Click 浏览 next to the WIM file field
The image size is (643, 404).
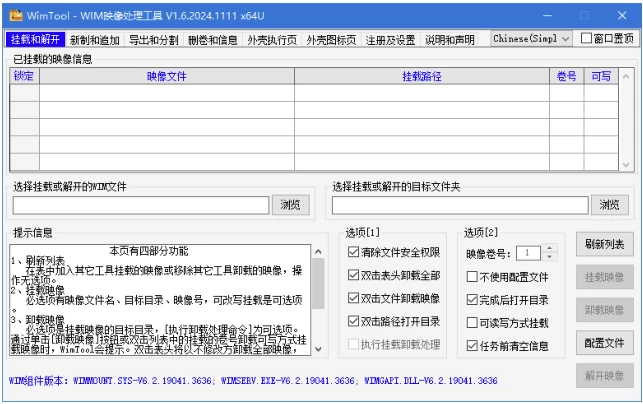(x=290, y=205)
